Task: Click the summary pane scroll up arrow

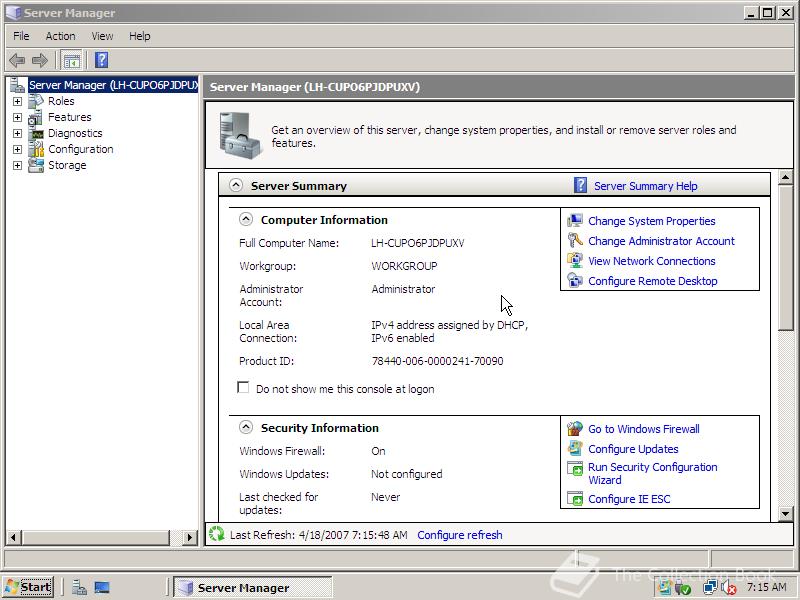Action: [x=786, y=178]
